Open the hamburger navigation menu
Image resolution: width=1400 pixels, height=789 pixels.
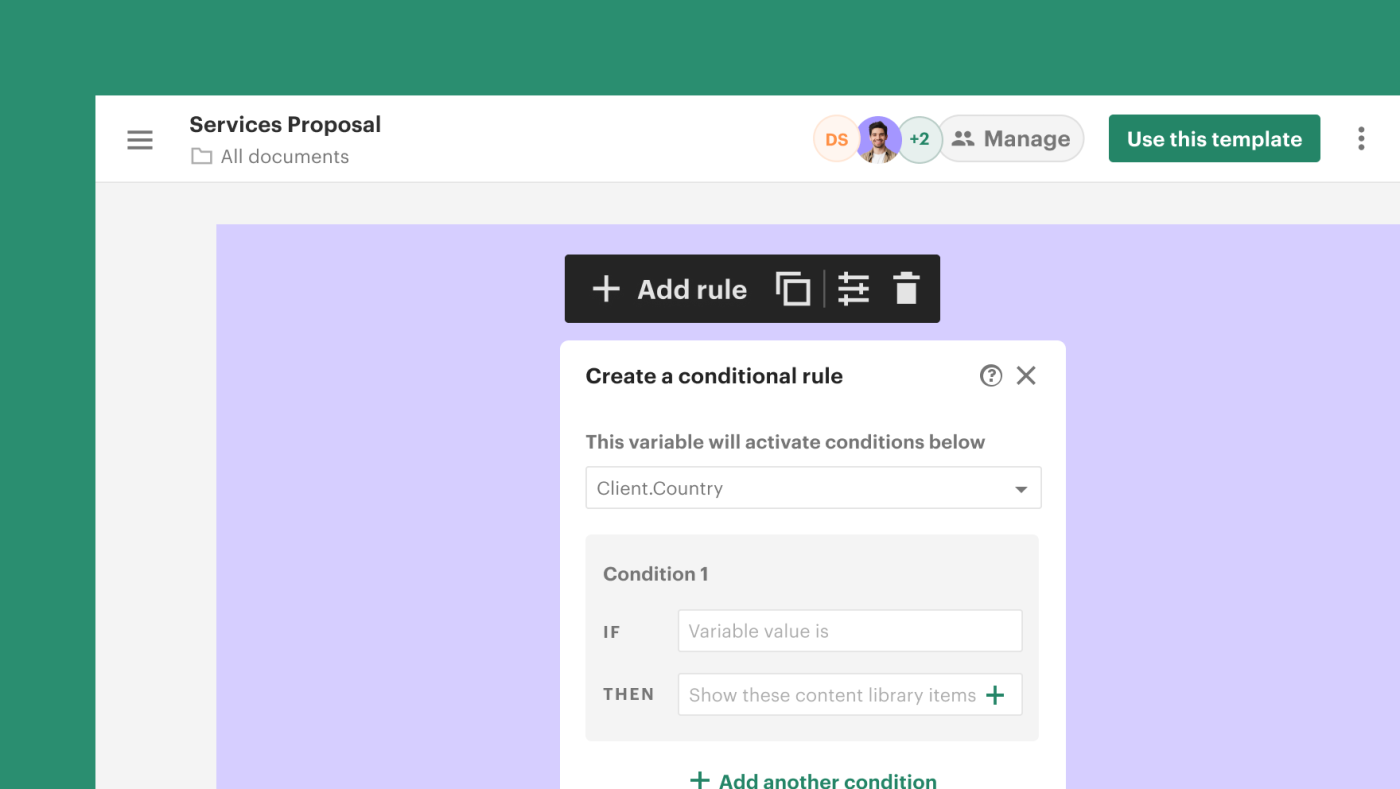139,139
